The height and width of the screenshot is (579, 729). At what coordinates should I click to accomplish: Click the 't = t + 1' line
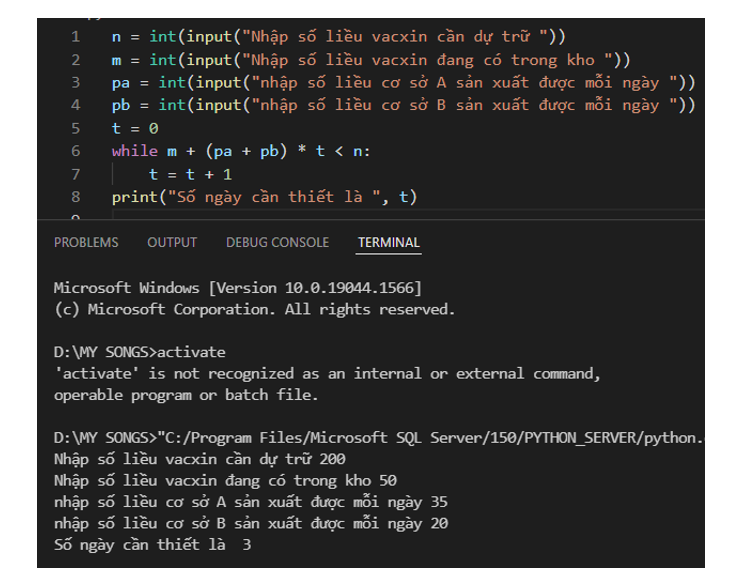191,174
